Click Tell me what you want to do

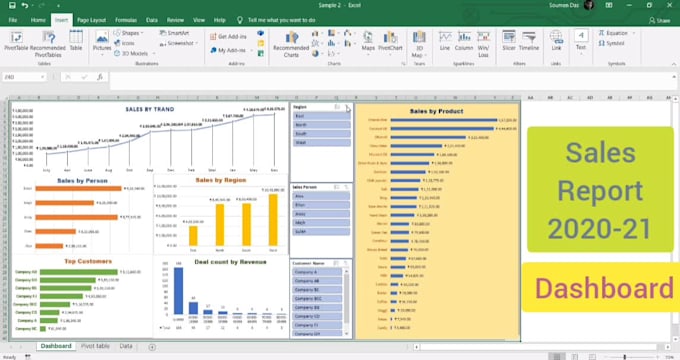pos(281,20)
